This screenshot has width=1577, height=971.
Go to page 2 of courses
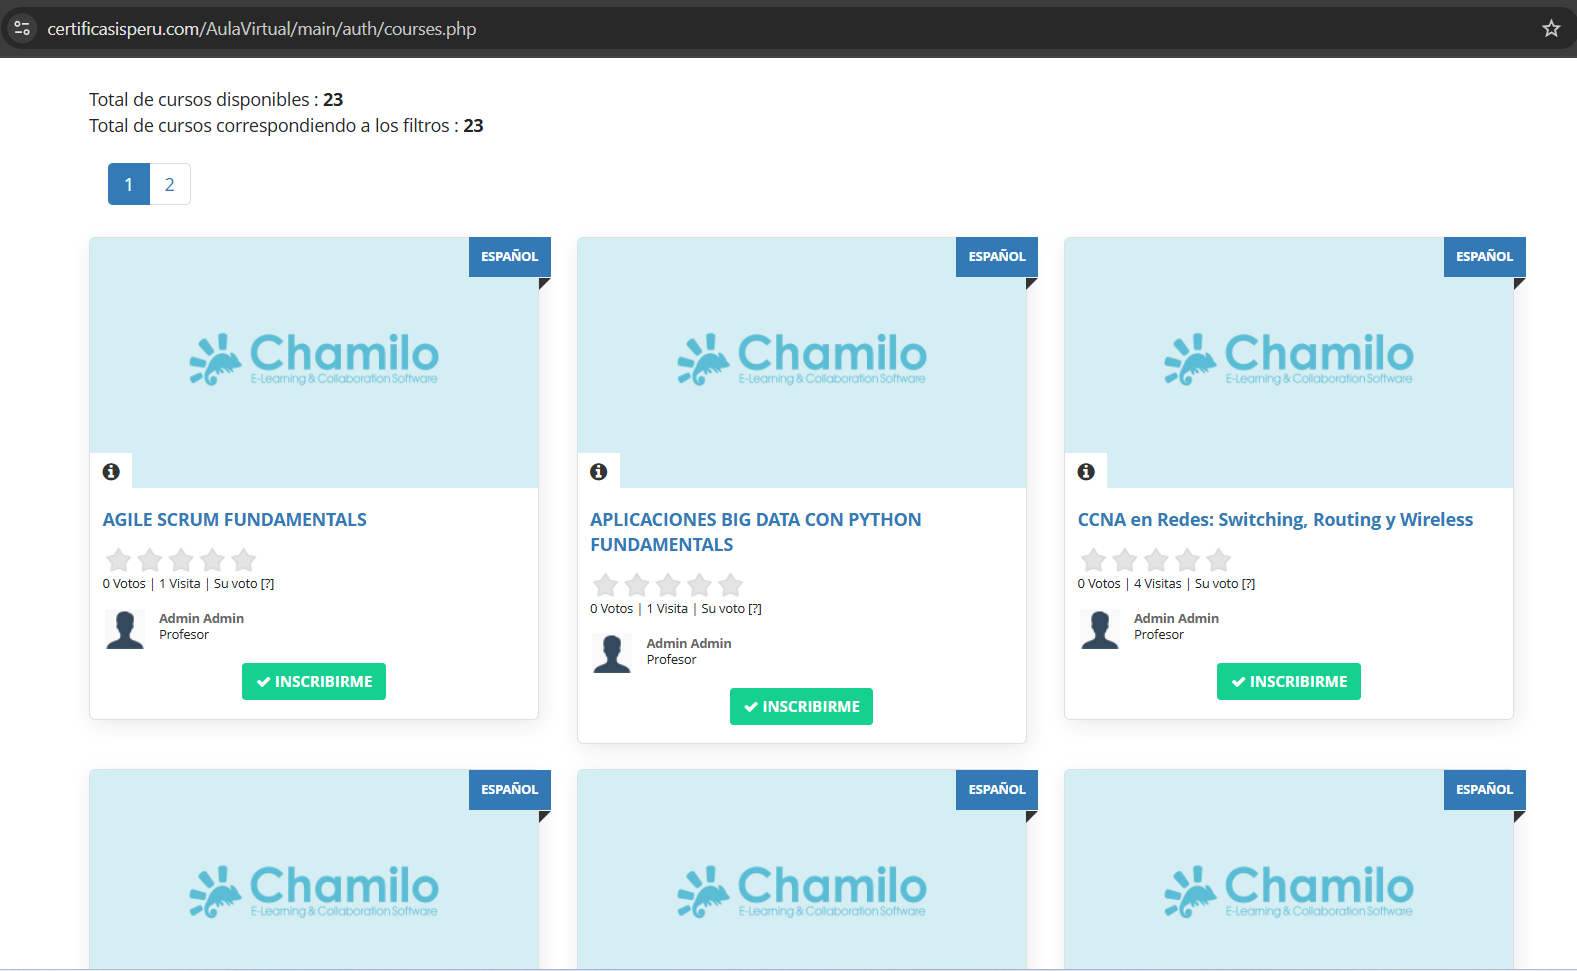(x=170, y=184)
